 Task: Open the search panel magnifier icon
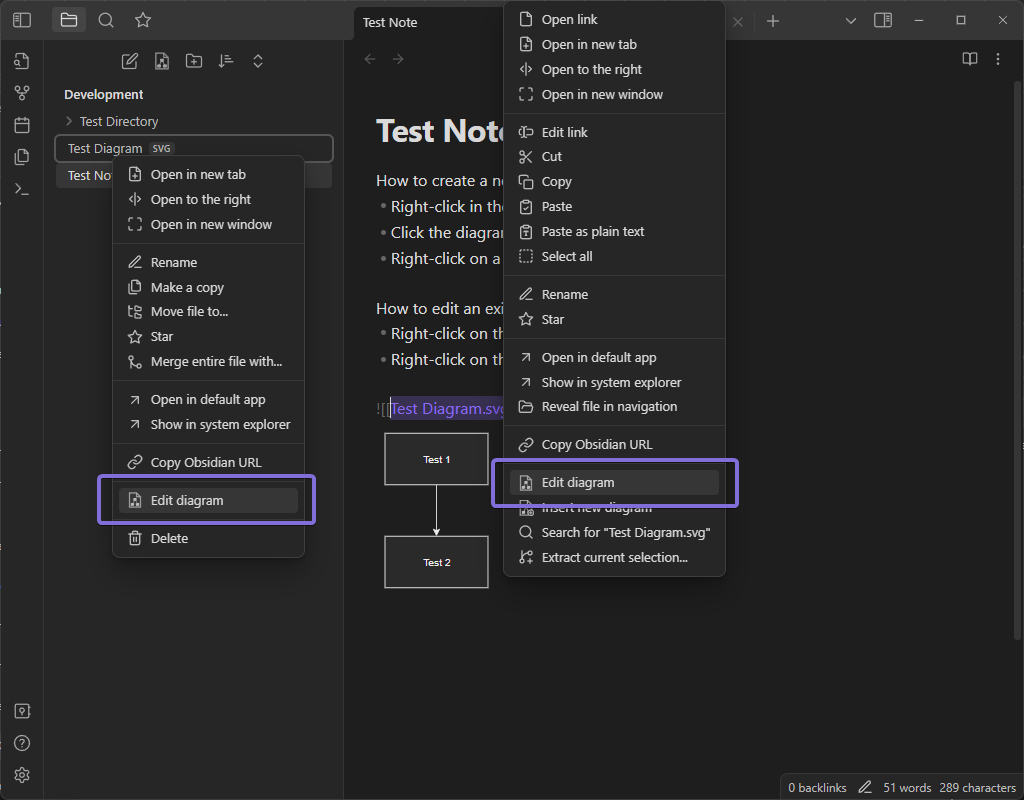click(106, 20)
